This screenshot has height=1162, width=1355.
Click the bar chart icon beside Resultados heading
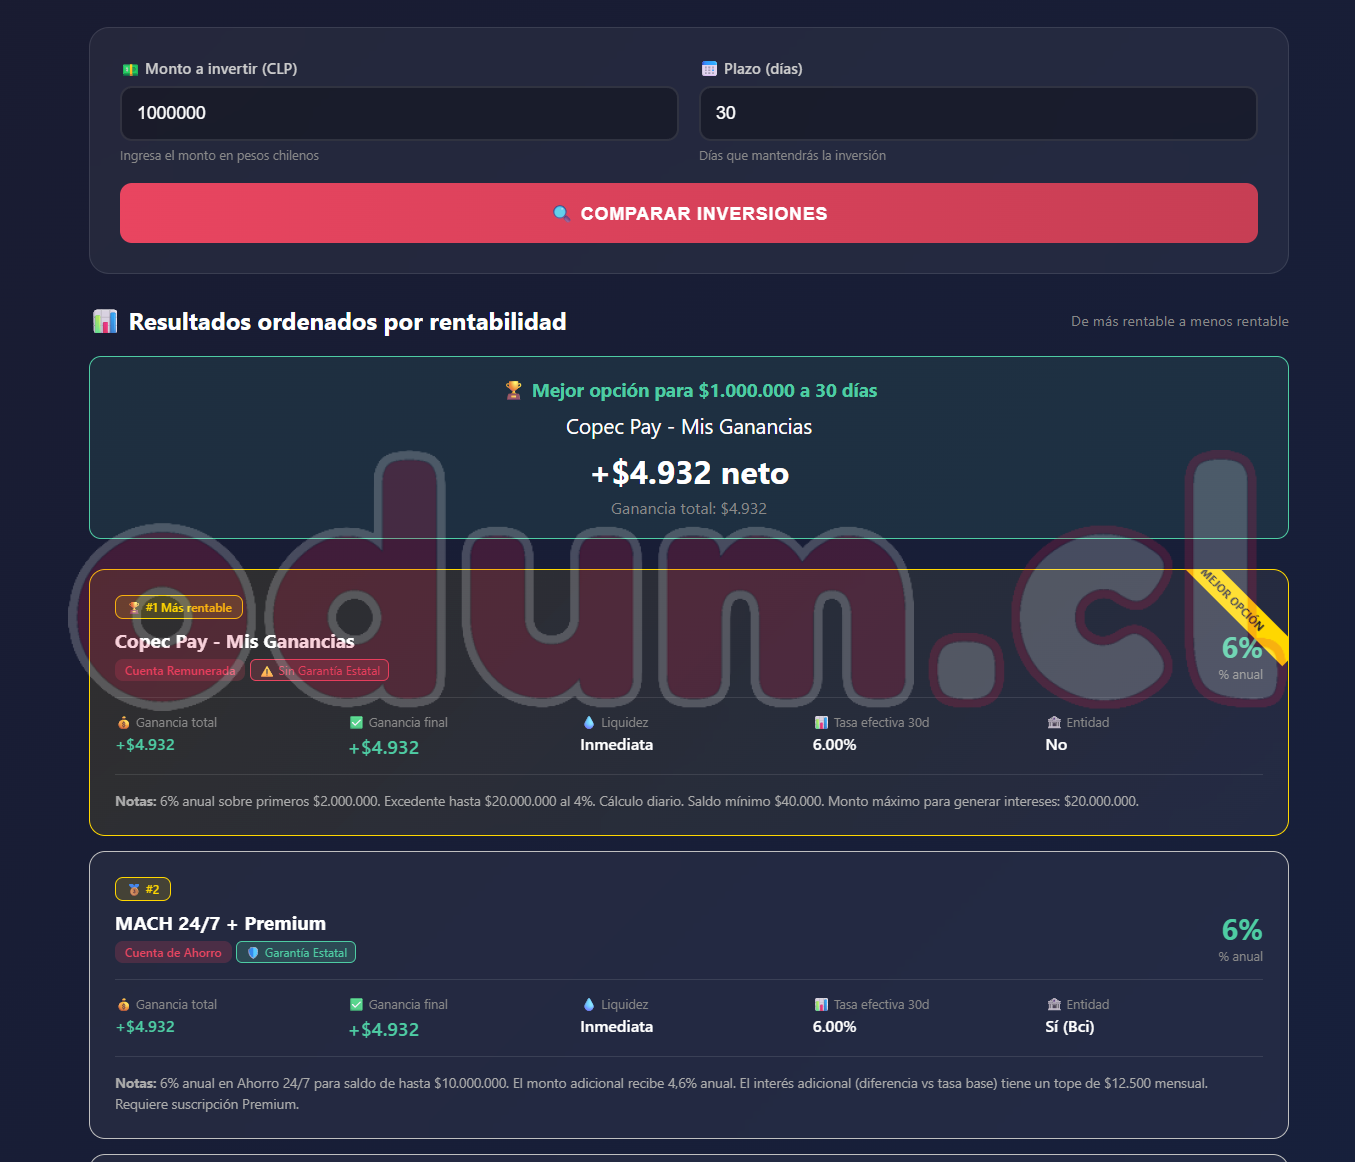point(105,321)
